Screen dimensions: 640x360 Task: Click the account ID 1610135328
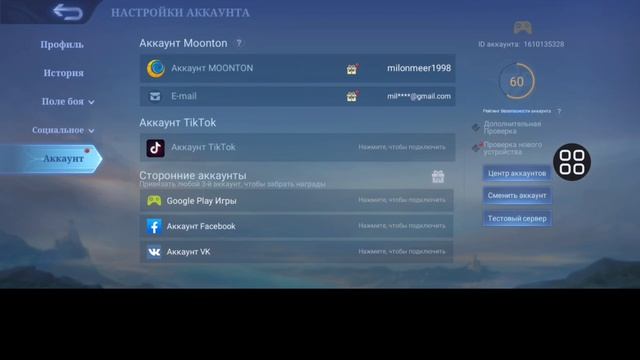pyautogui.click(x=544, y=44)
